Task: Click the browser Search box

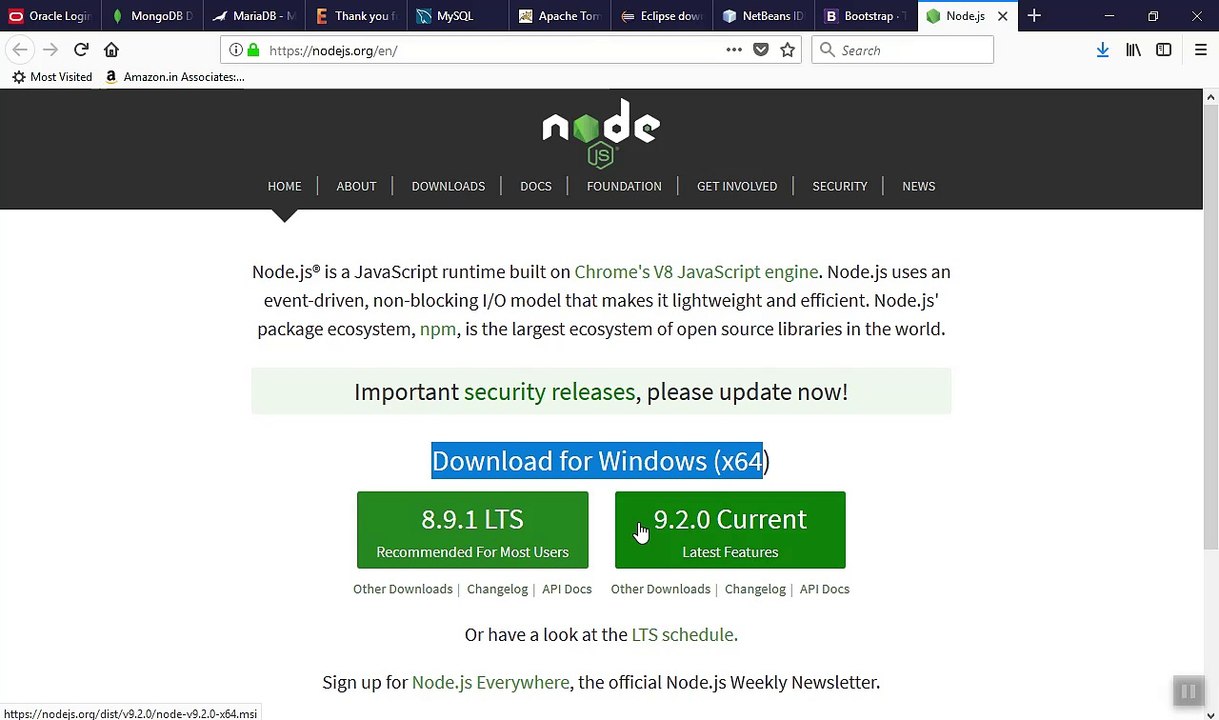Action: [x=902, y=50]
